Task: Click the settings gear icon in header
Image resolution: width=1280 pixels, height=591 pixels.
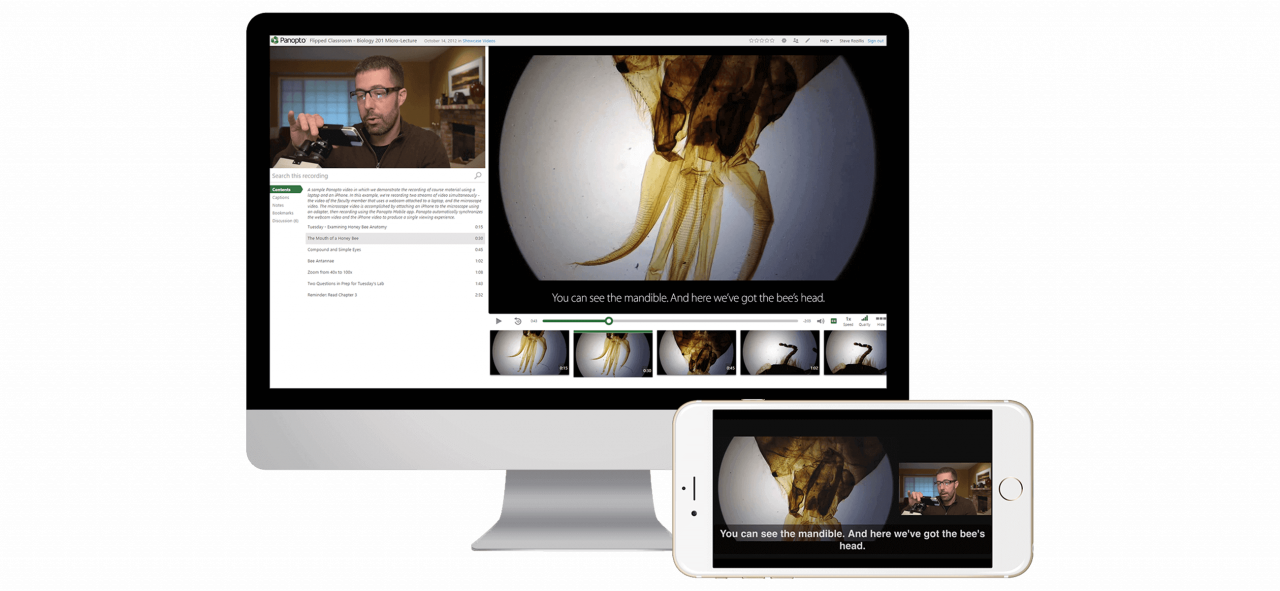Action: 784,41
